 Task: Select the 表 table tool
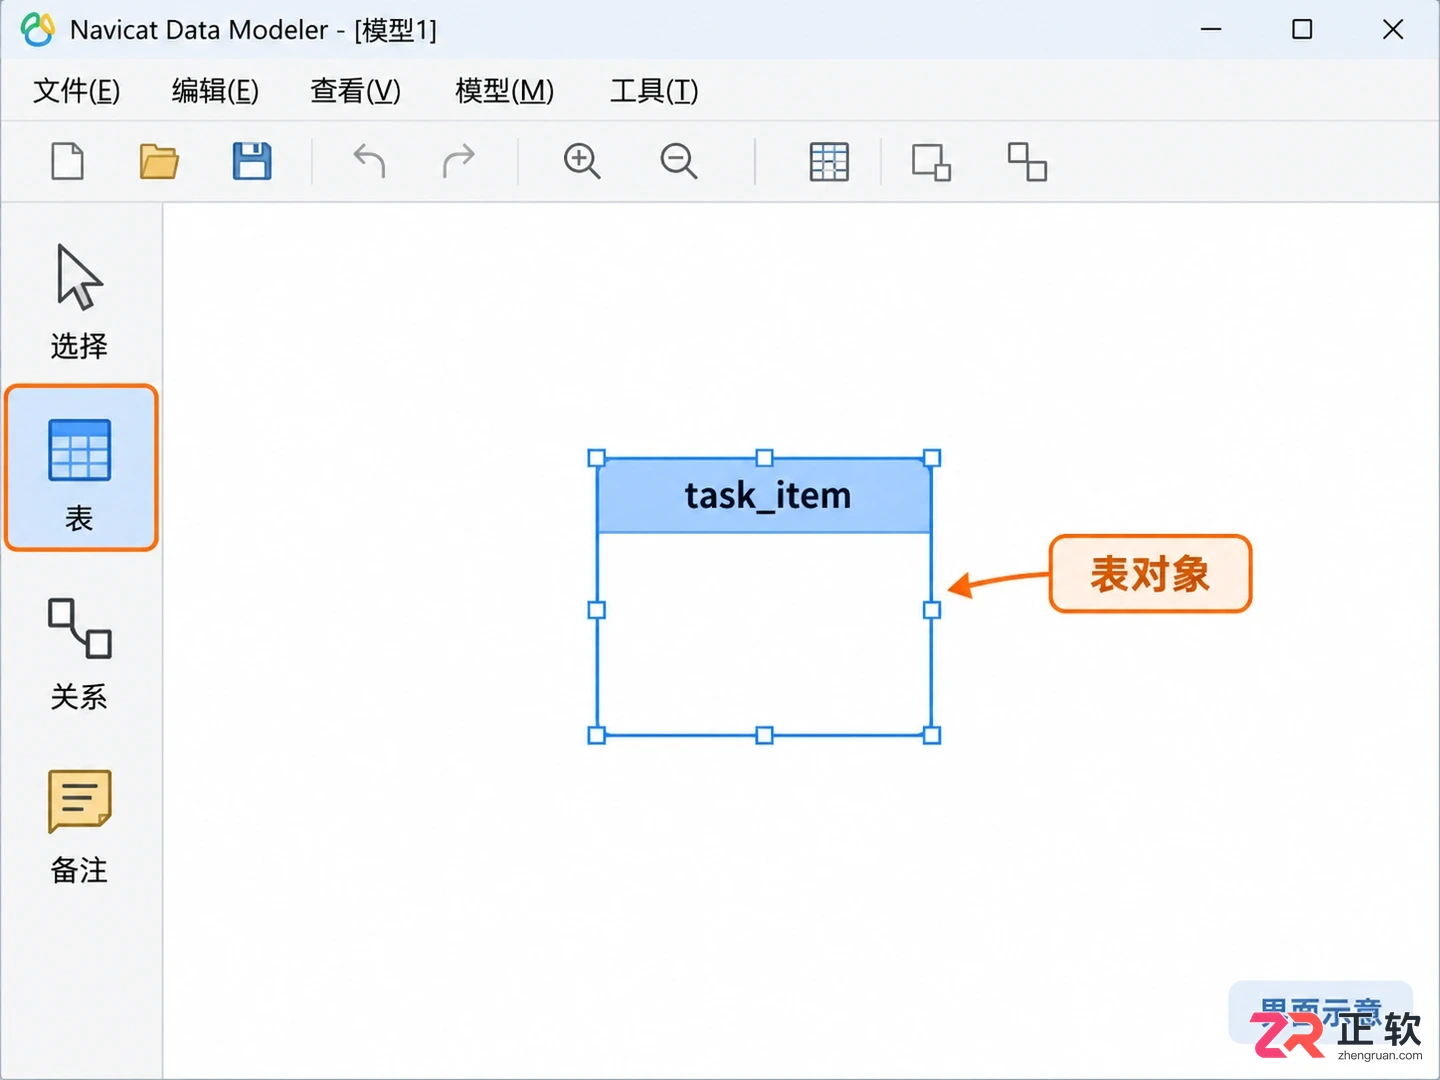click(x=81, y=468)
